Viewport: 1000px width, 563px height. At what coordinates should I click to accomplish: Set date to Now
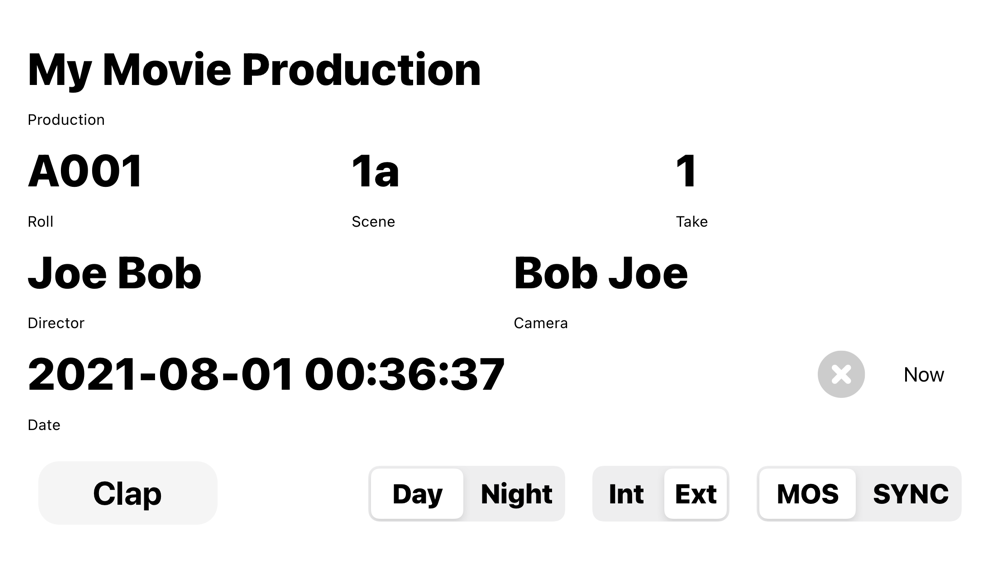[923, 375]
